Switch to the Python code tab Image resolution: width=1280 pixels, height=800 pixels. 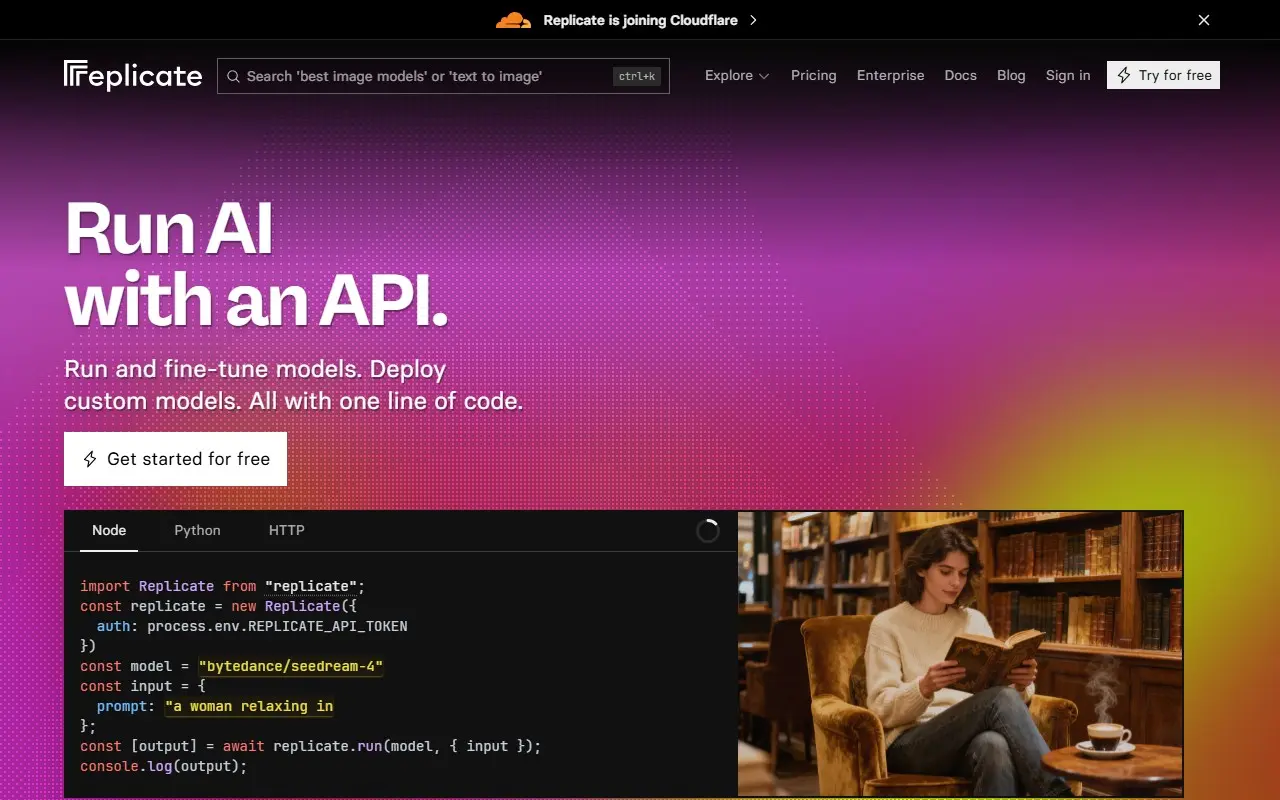(x=197, y=531)
